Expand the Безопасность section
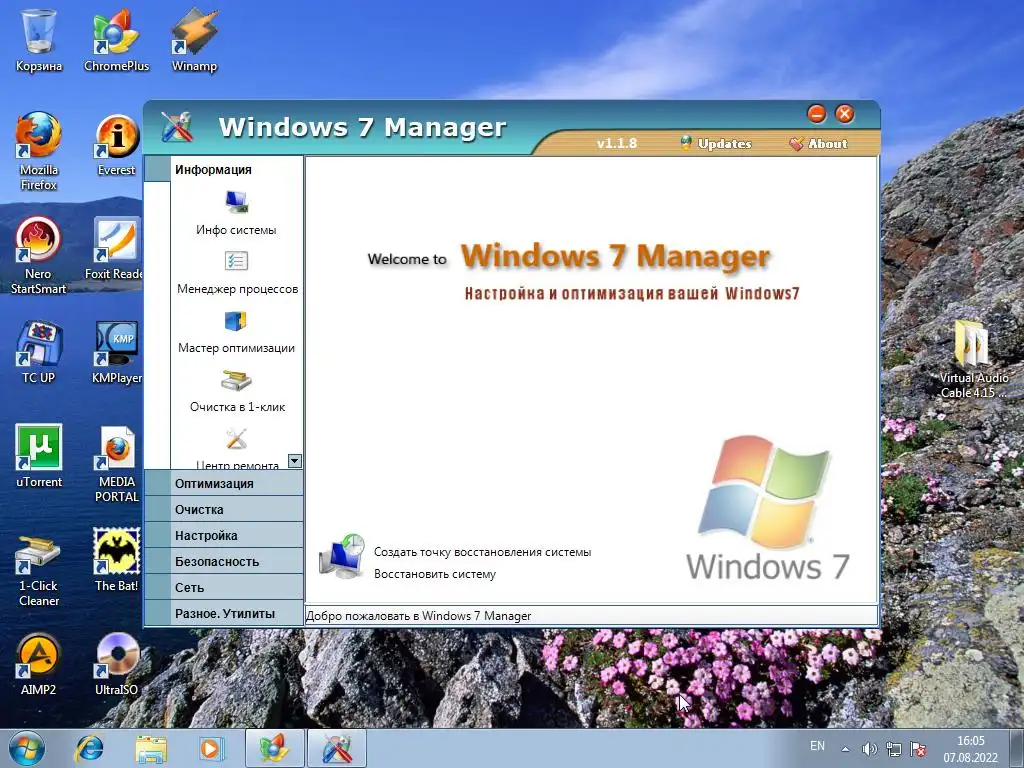This screenshot has height=768, width=1024. click(224, 562)
